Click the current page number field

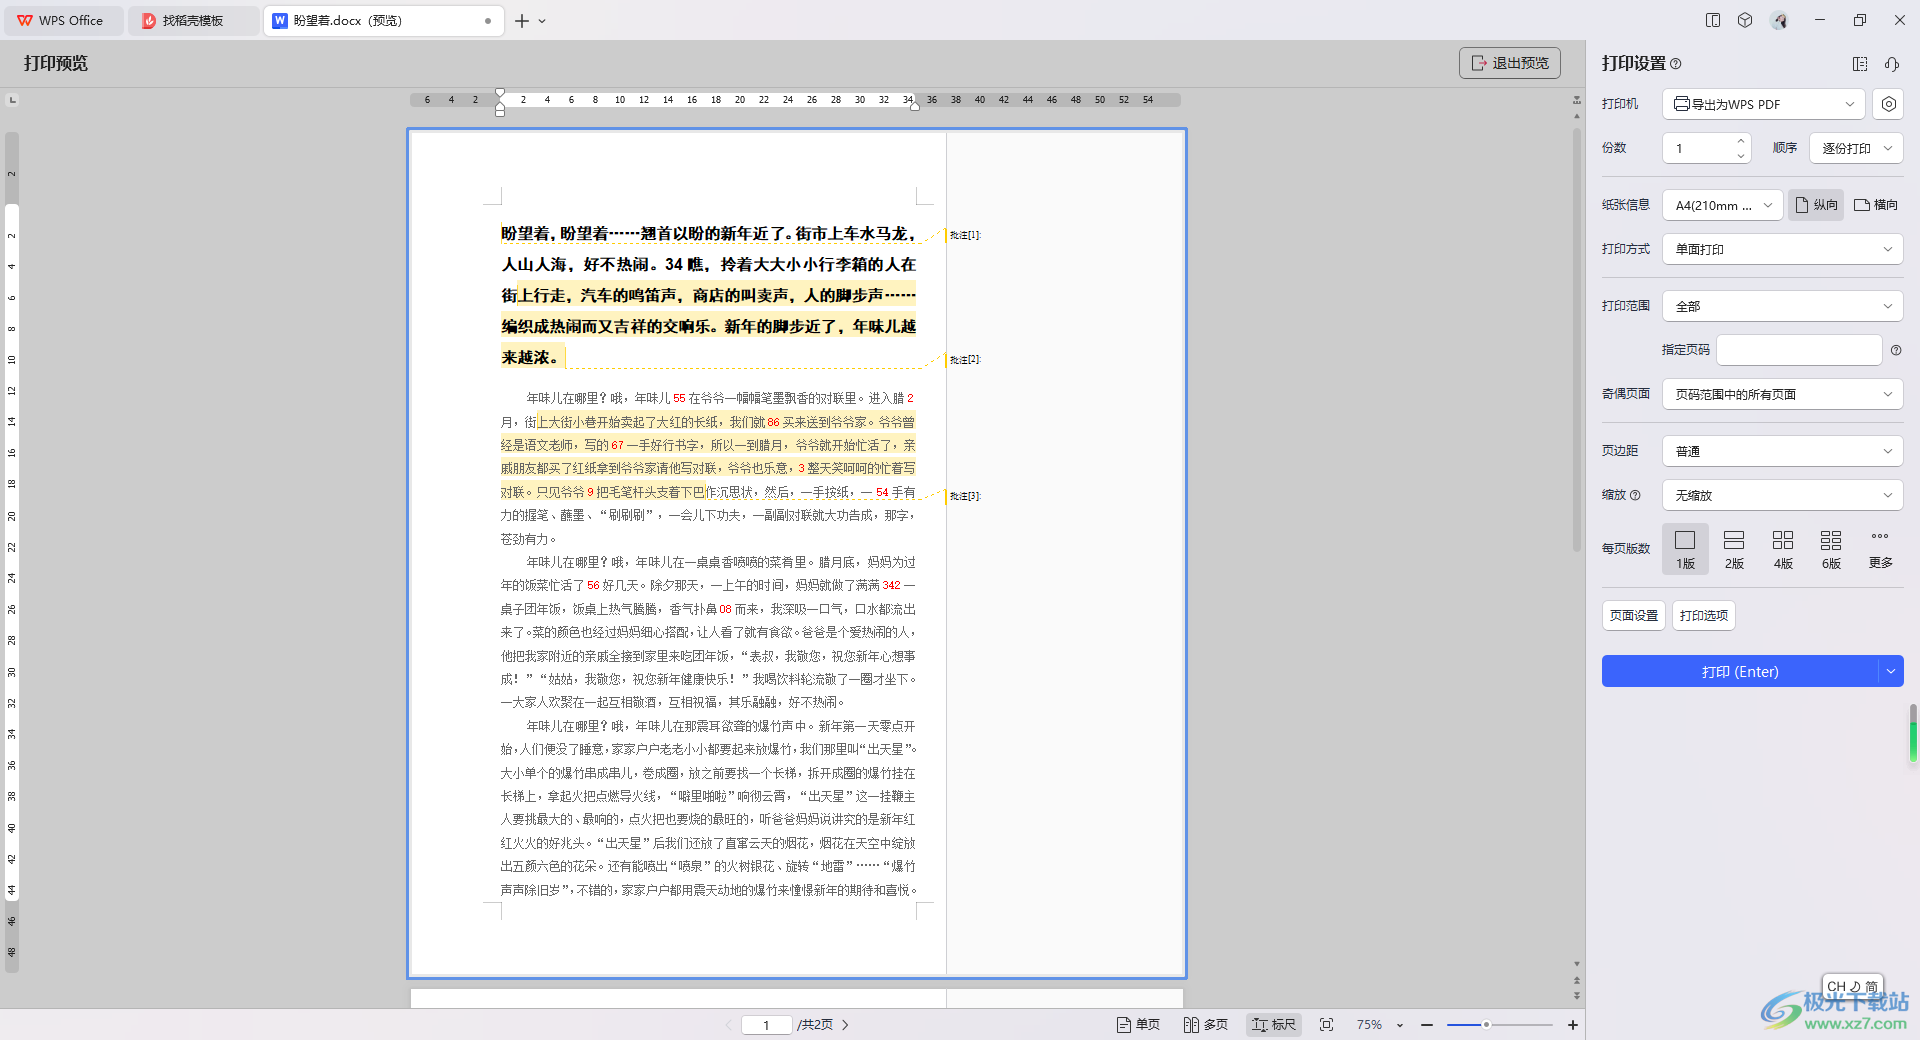[767, 1025]
